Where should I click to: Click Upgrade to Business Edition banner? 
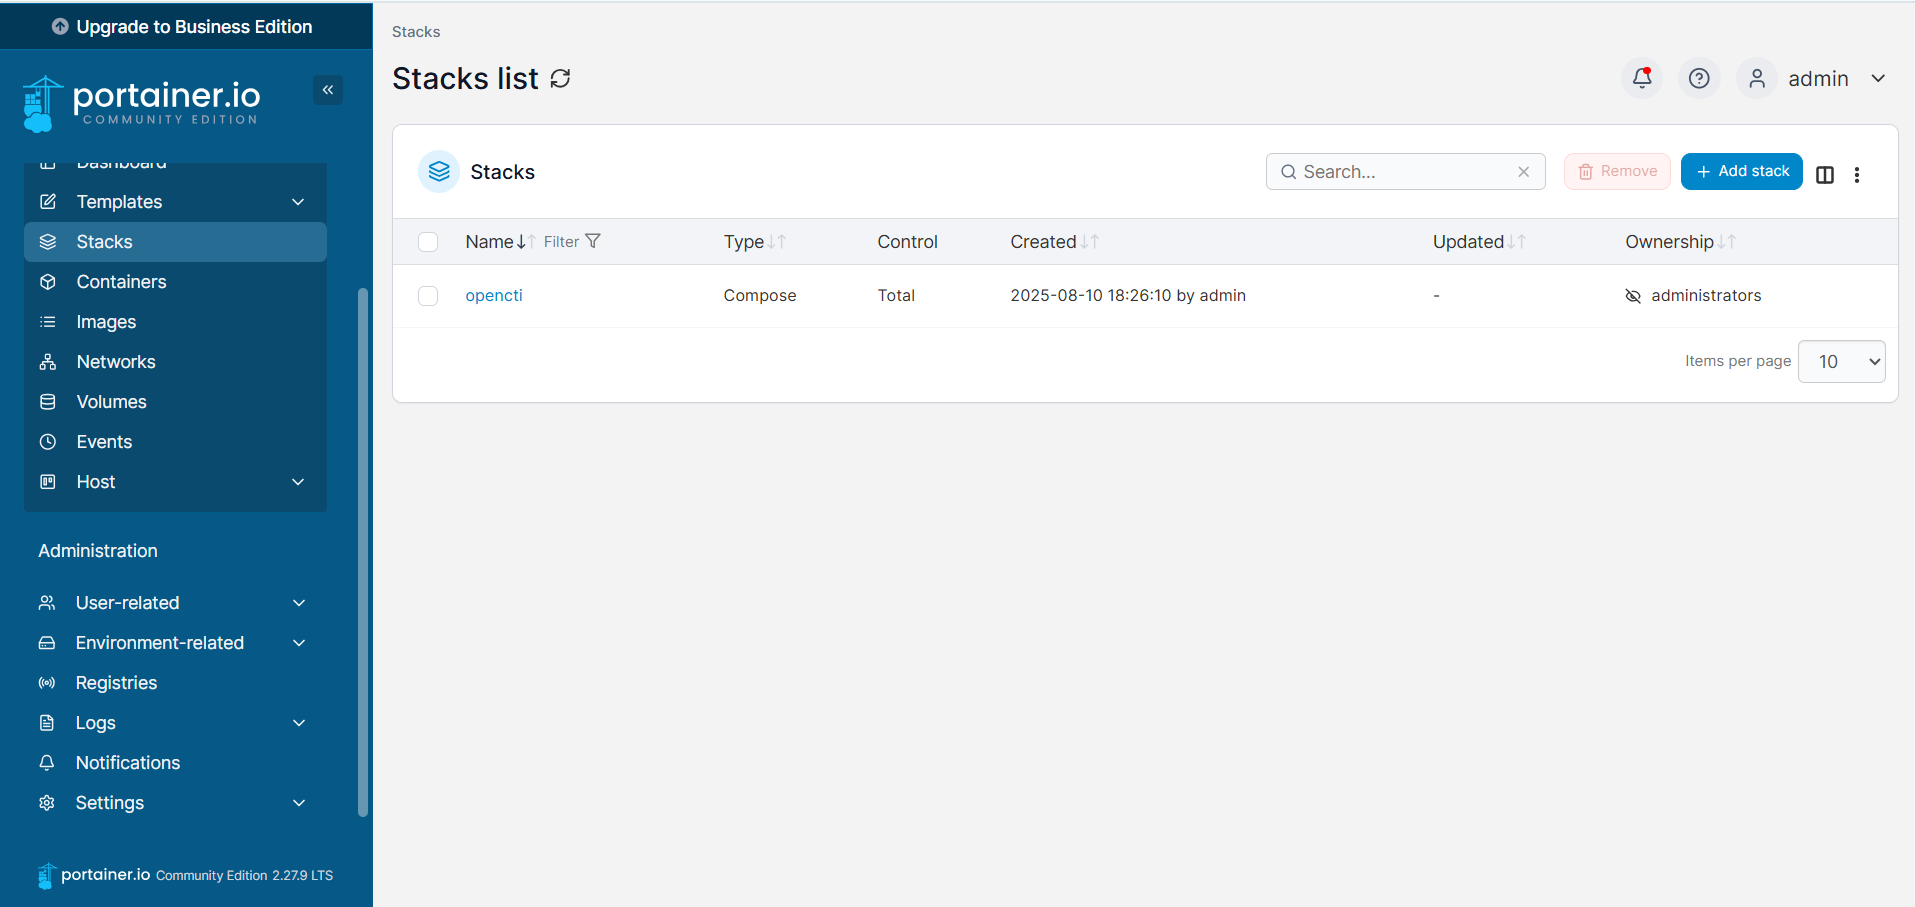(186, 26)
